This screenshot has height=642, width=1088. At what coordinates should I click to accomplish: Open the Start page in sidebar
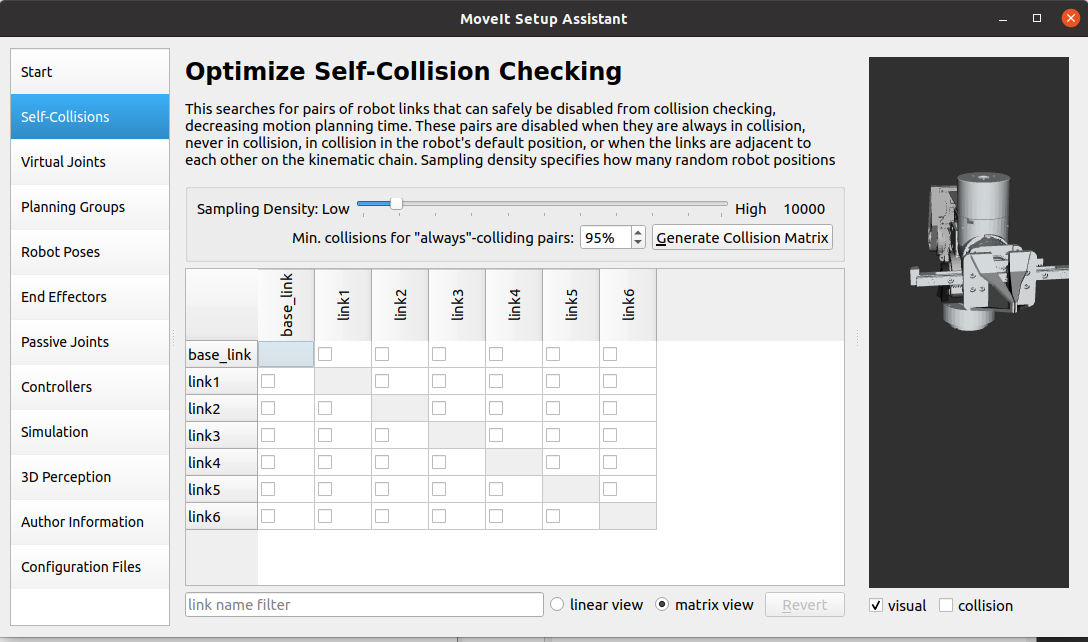90,71
